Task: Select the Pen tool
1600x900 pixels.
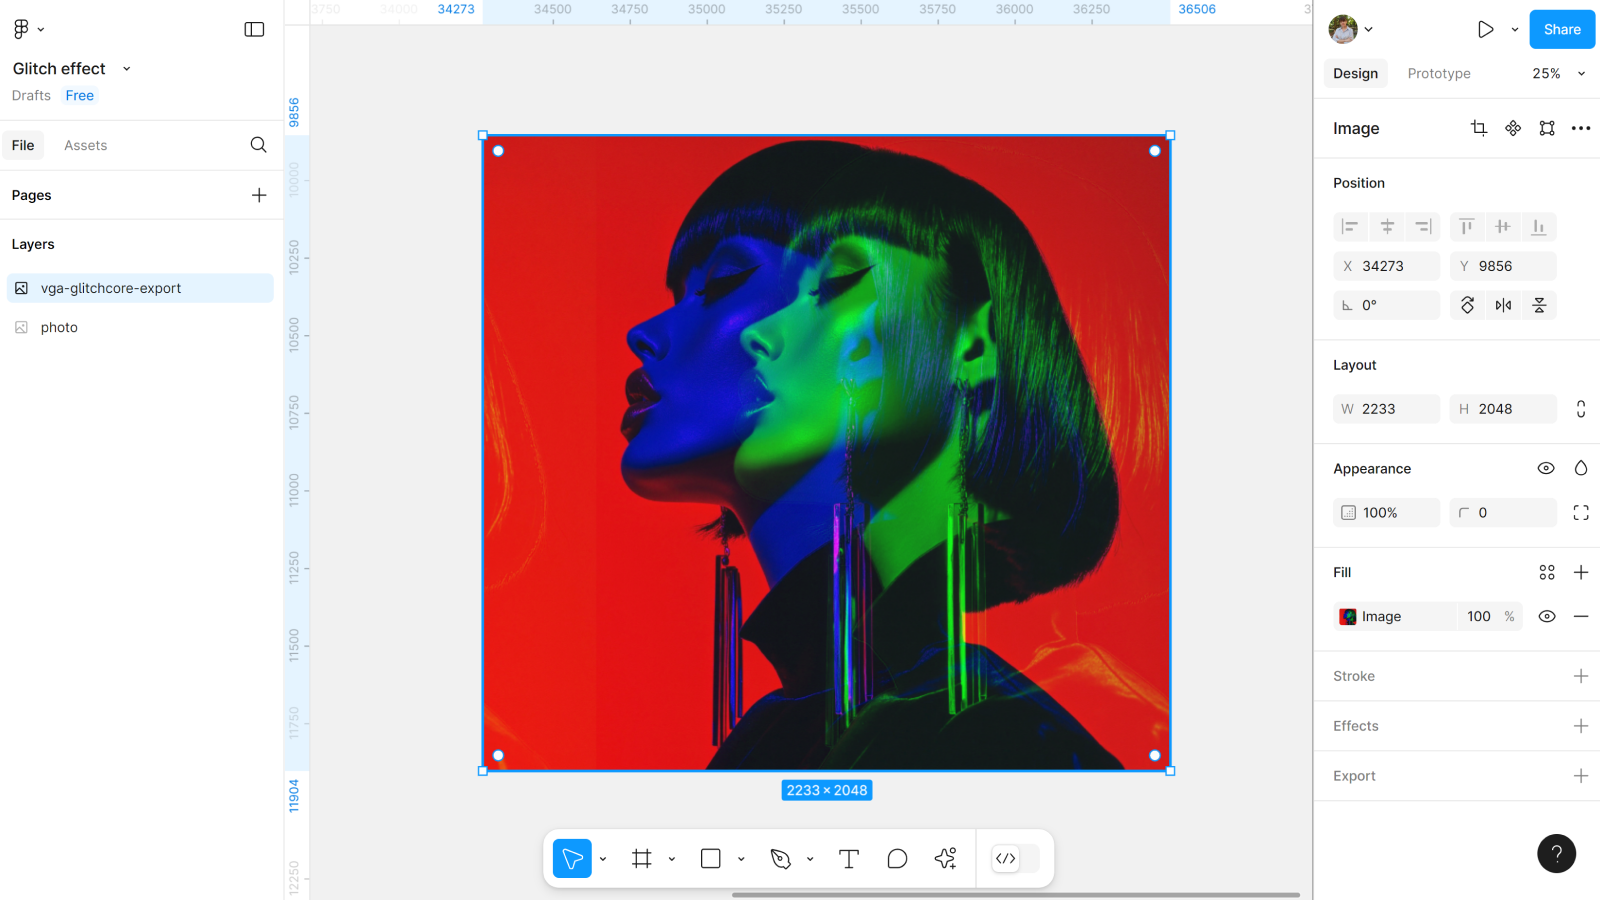Action: [780, 859]
